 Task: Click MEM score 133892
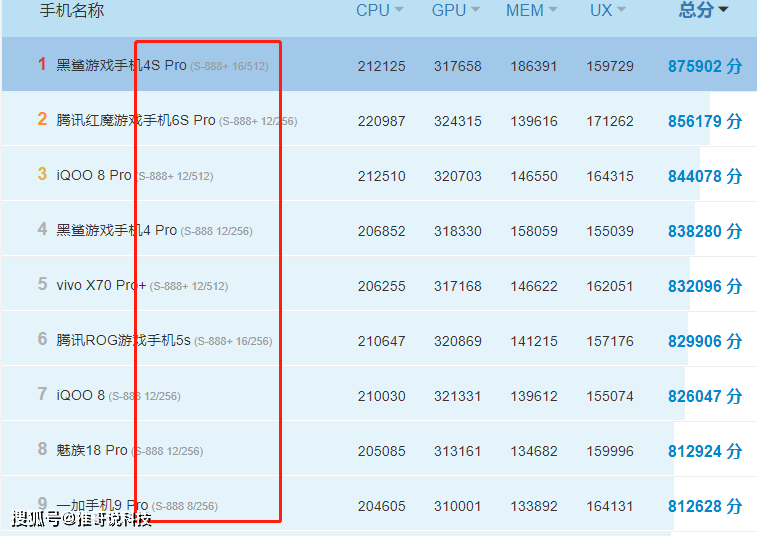point(534,507)
